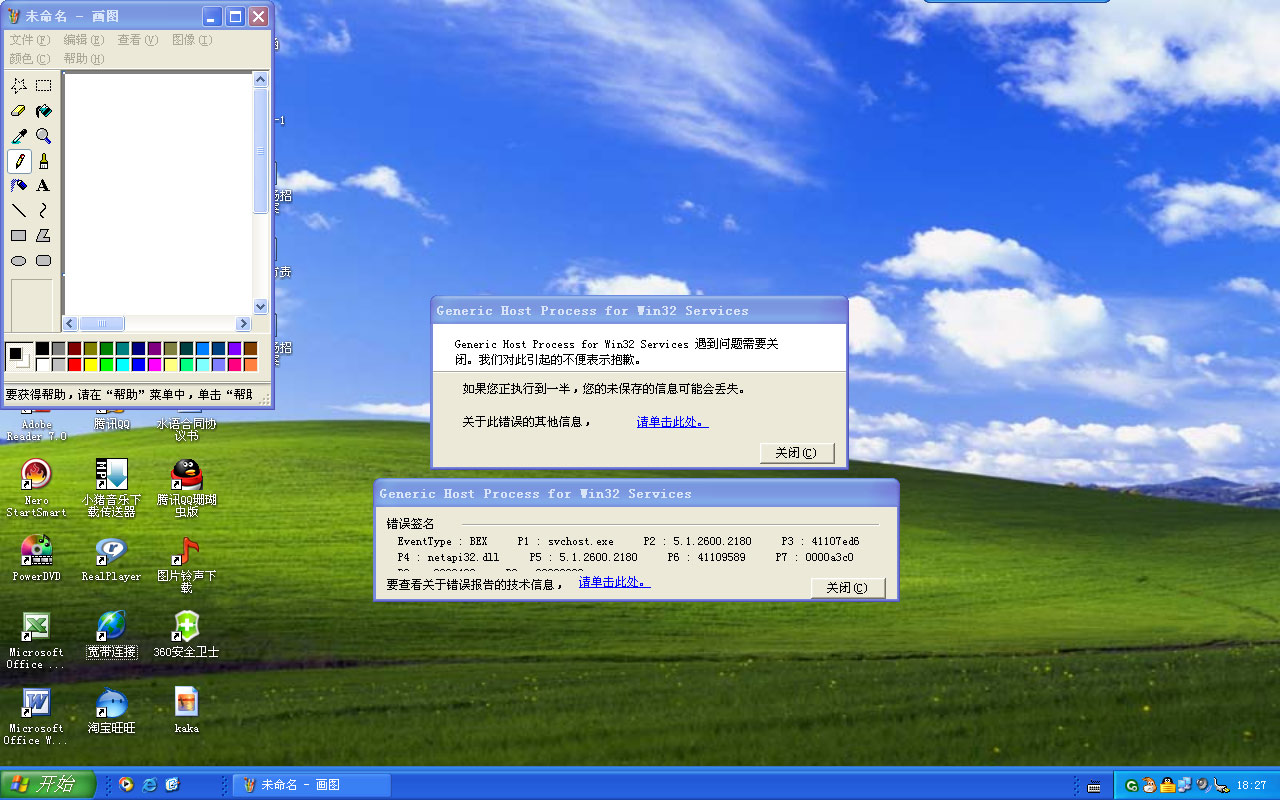Screen dimensions: 1280x800
Task: Select the kaka image file on desktop
Action: tap(186, 711)
